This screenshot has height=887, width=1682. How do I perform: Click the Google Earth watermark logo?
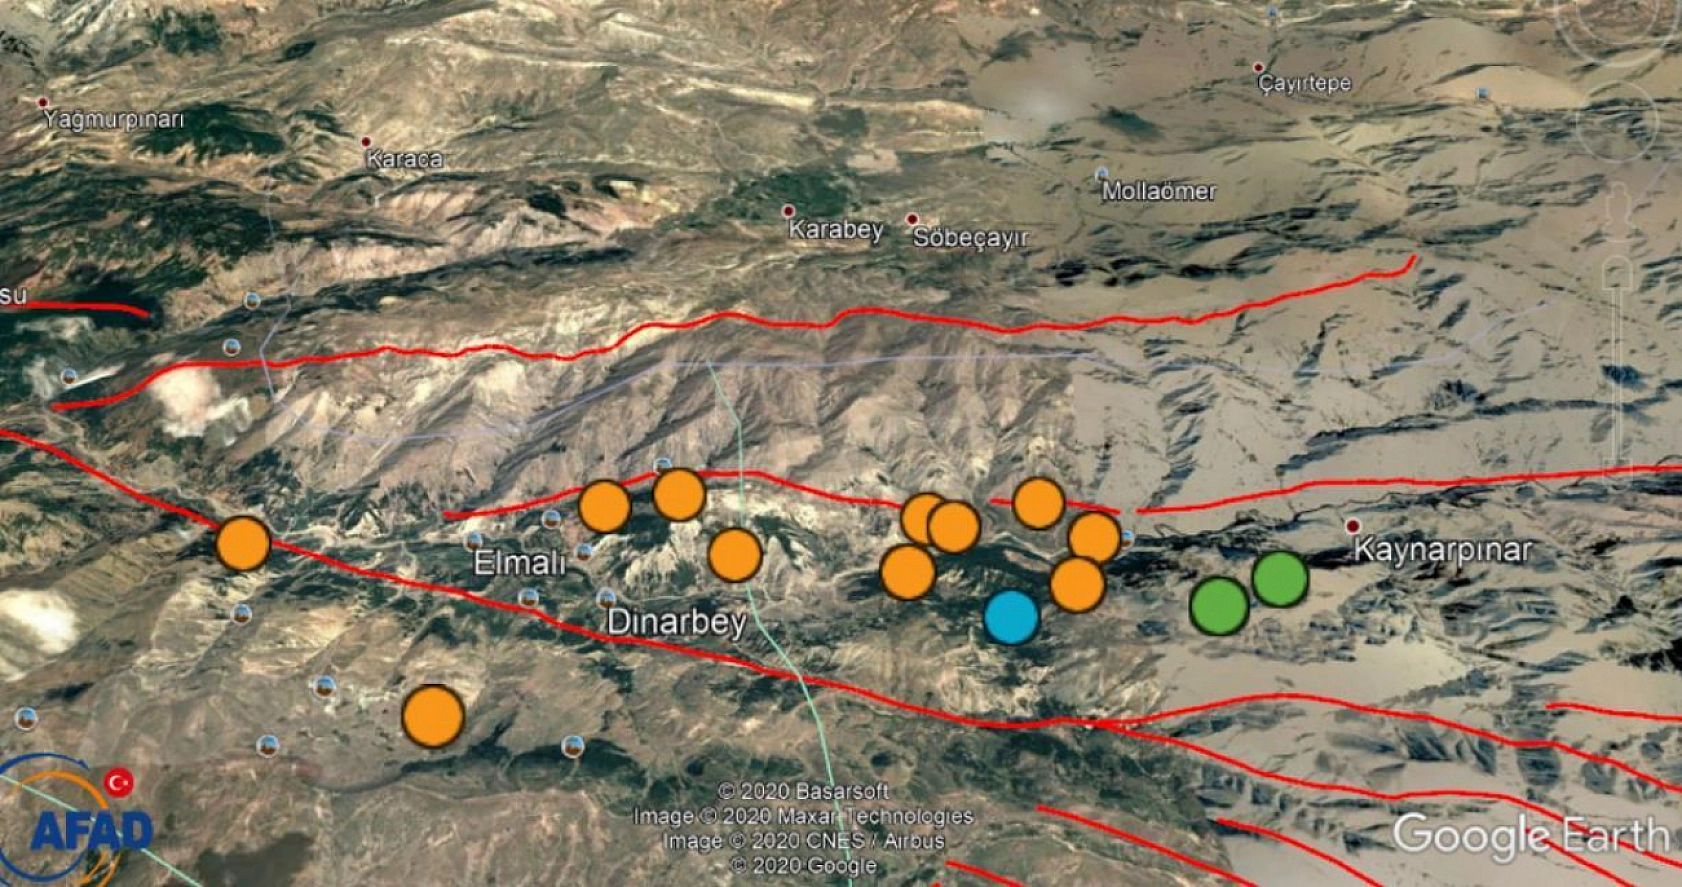pos(1531,835)
